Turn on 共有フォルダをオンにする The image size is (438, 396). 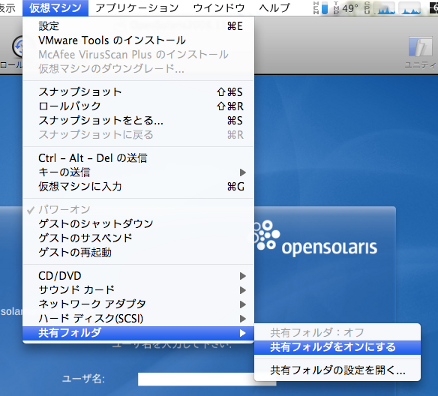(337, 347)
